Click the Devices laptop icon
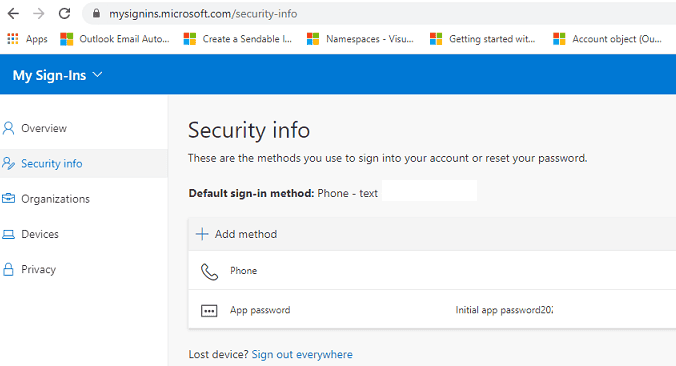 click(x=8, y=234)
